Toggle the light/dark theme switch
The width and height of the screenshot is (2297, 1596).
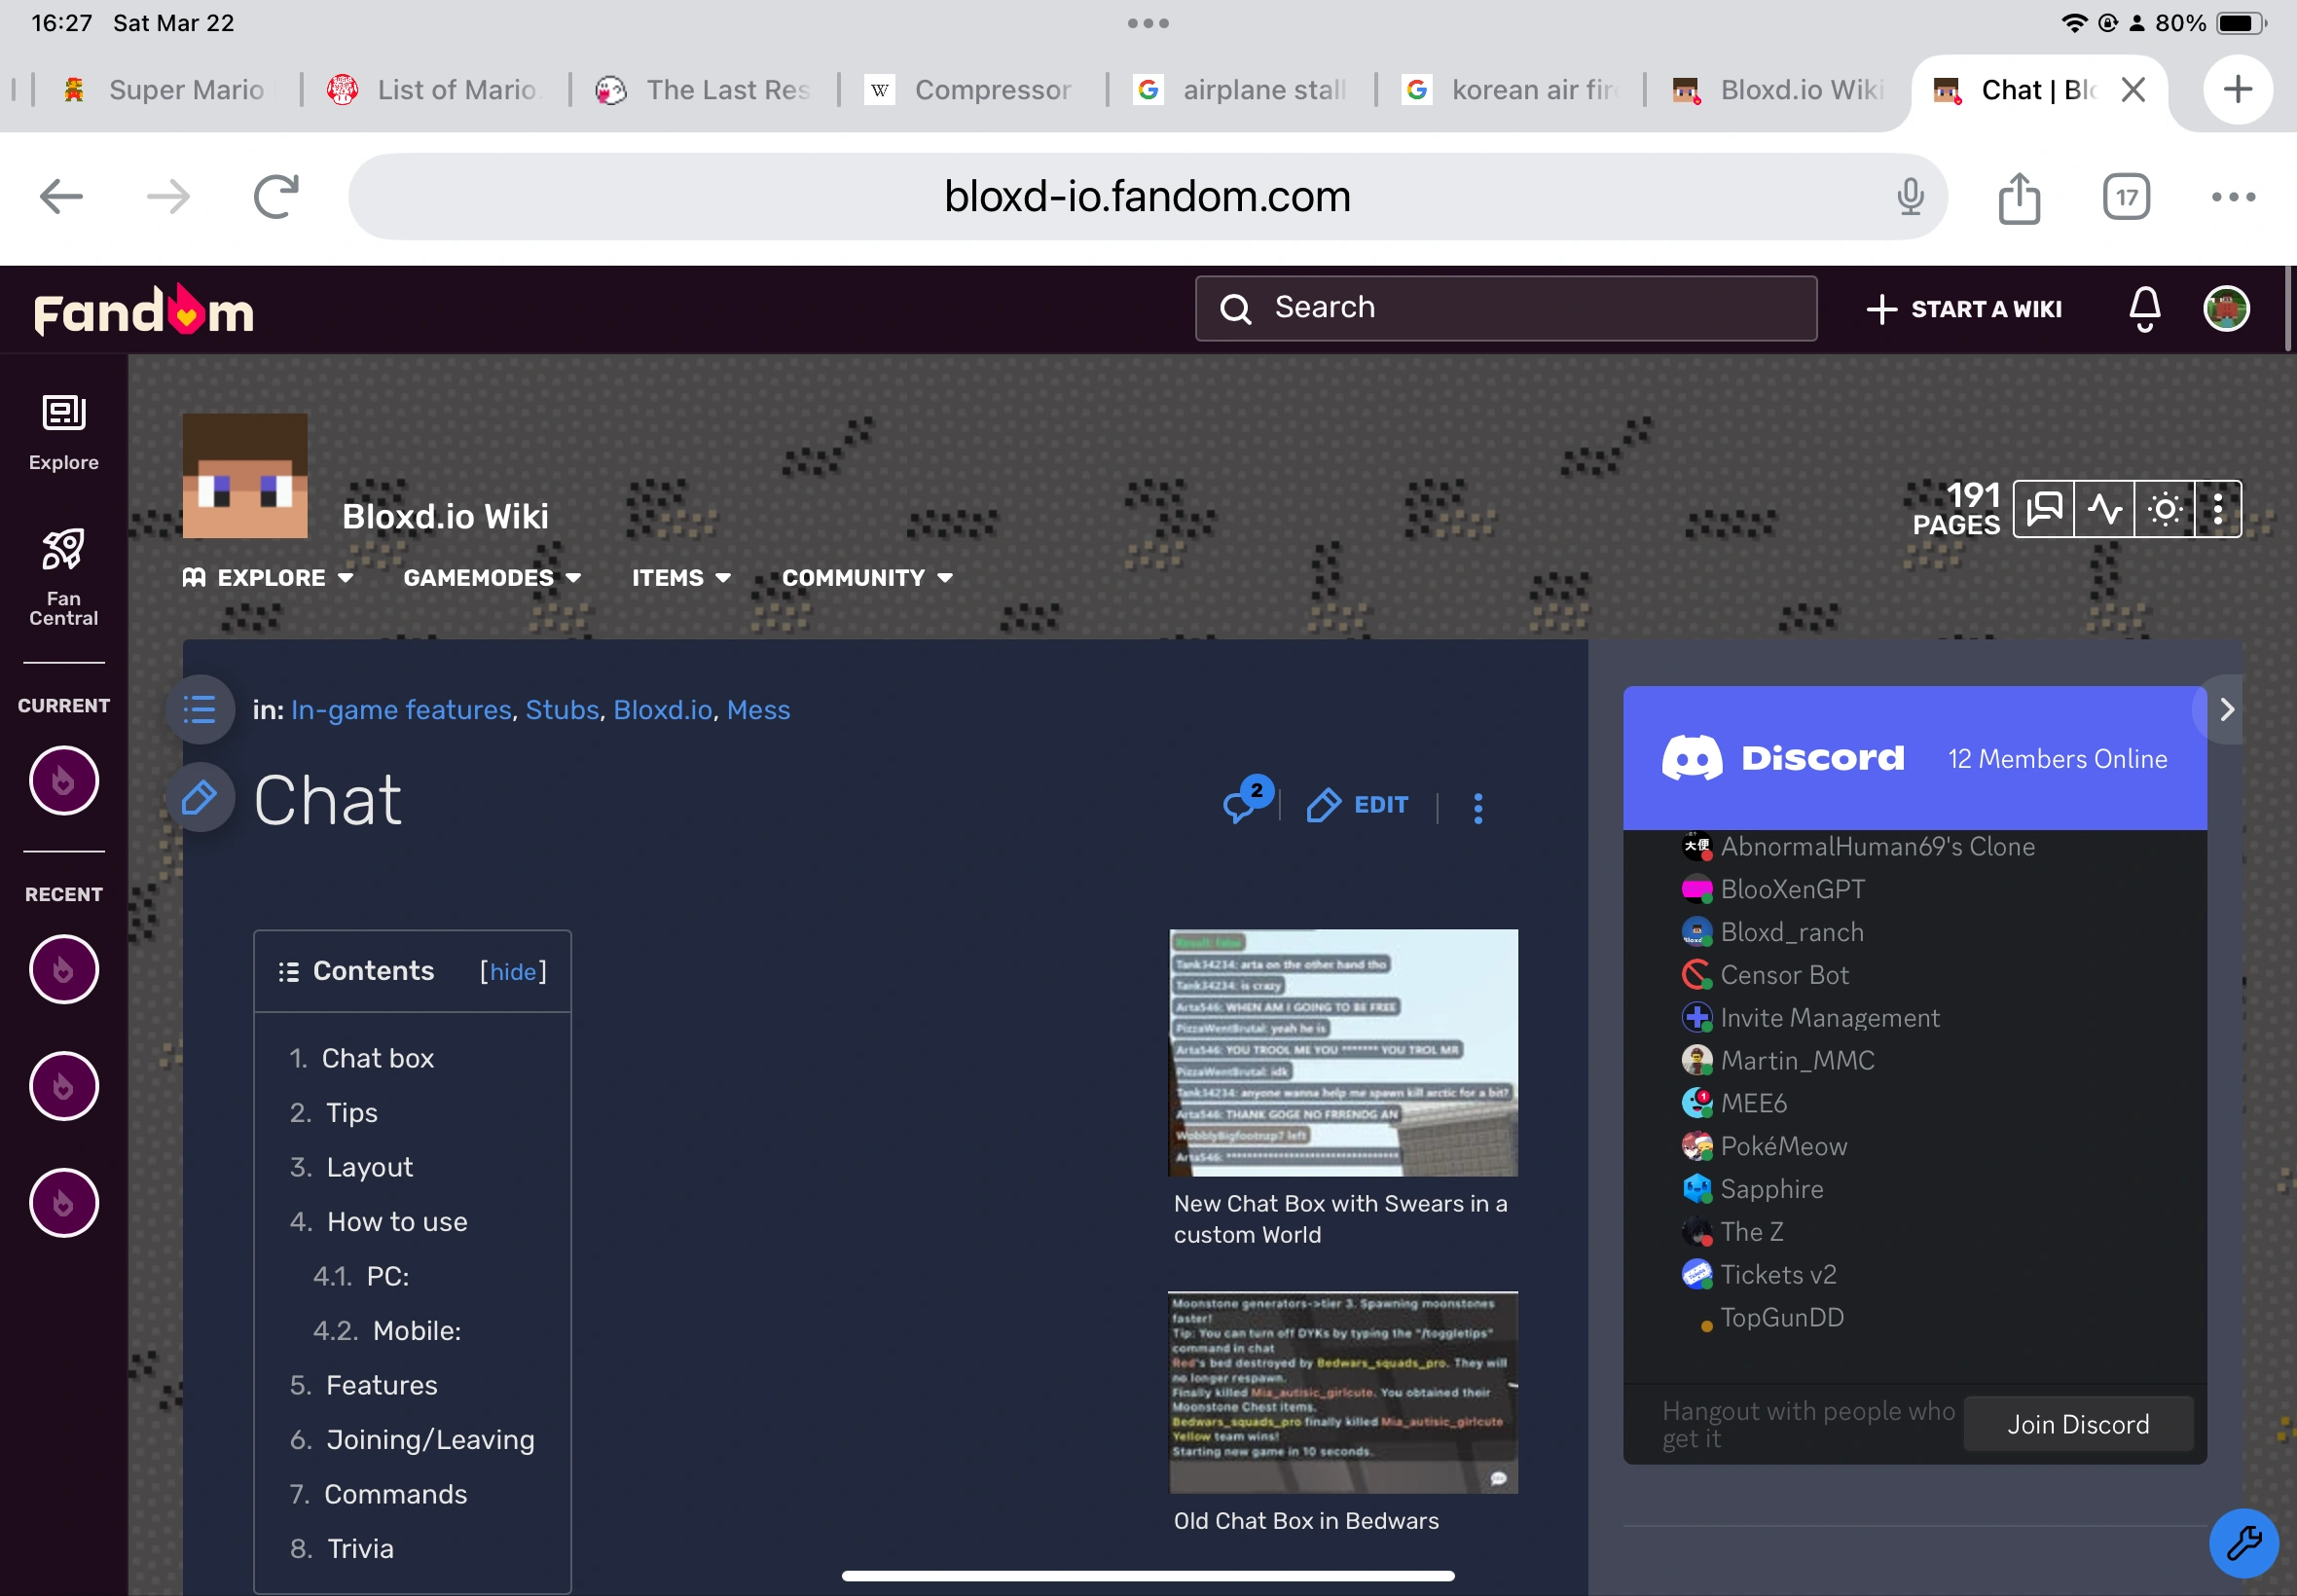coord(2164,509)
